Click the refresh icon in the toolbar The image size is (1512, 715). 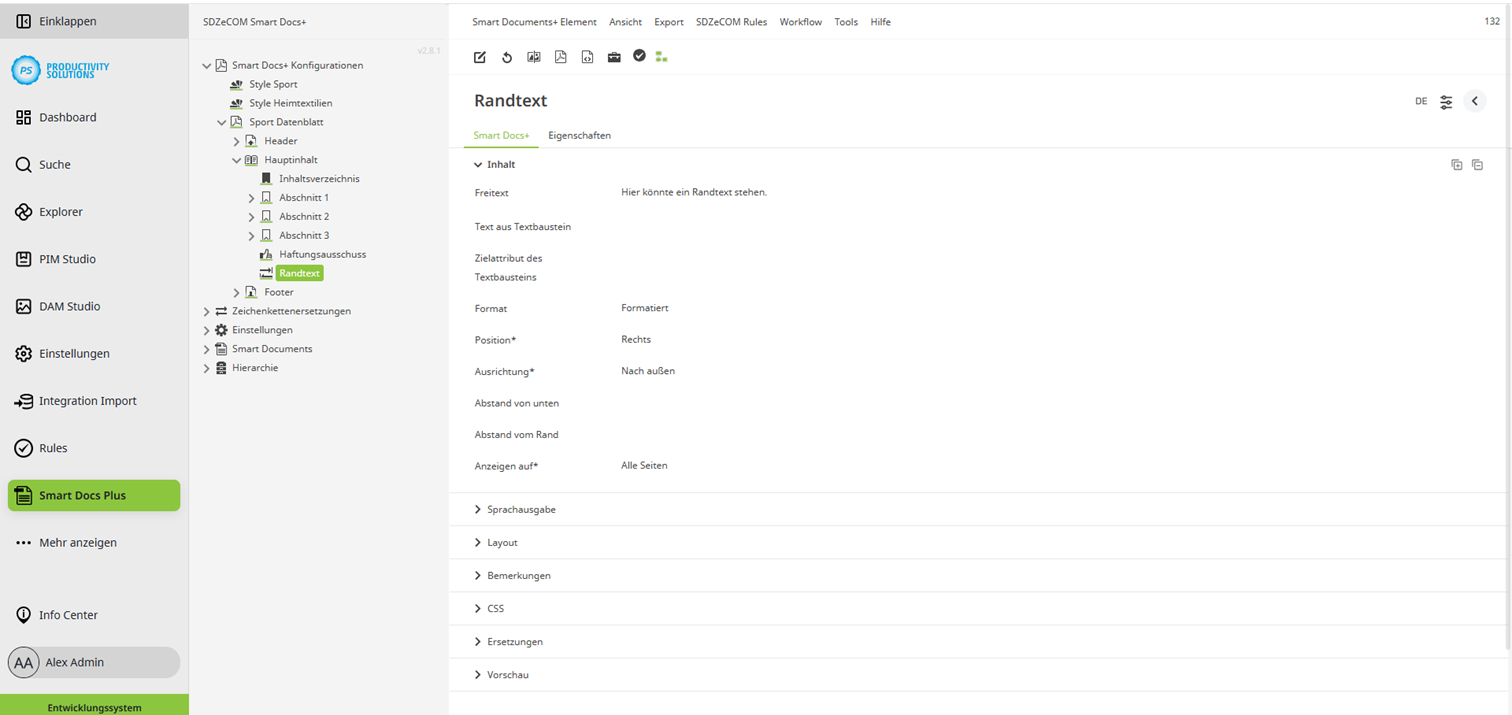pos(507,57)
